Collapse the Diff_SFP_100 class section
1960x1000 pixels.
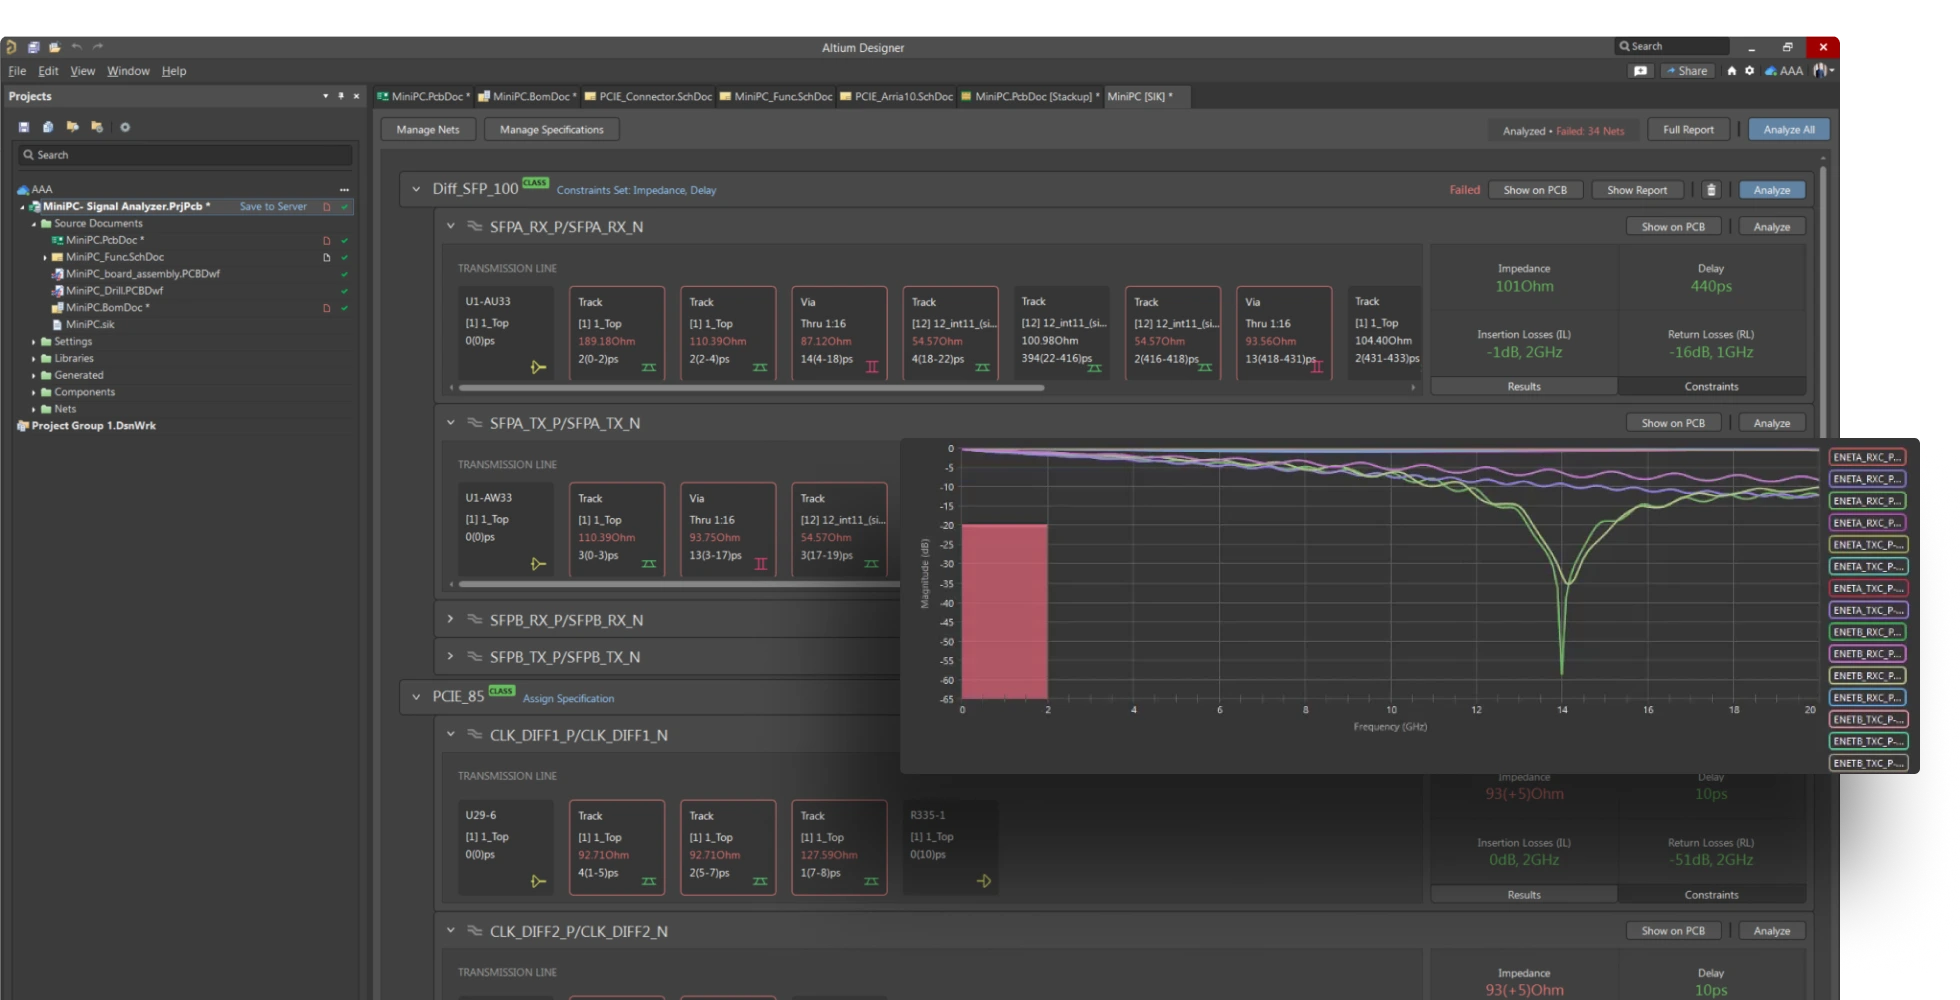416,189
